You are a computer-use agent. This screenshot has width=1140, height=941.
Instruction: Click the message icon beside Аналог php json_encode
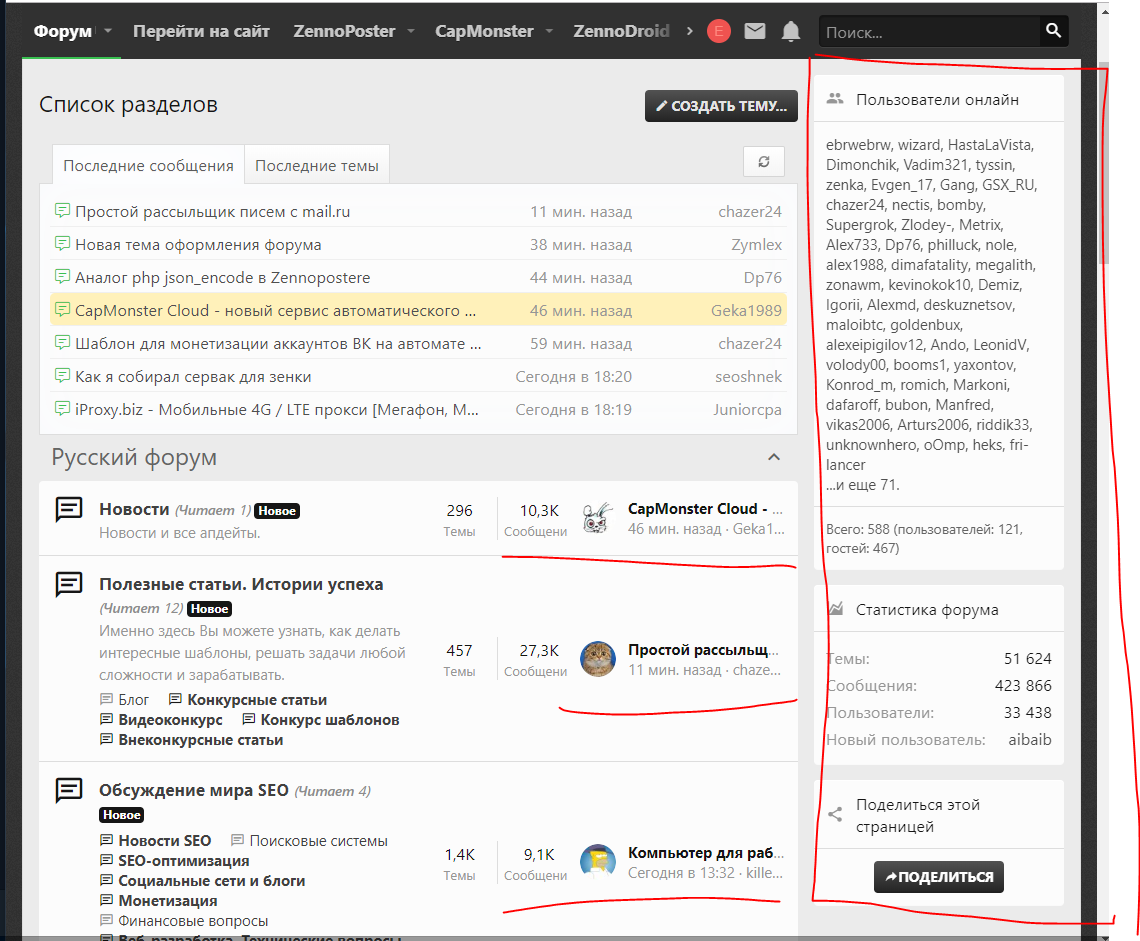click(x=63, y=276)
